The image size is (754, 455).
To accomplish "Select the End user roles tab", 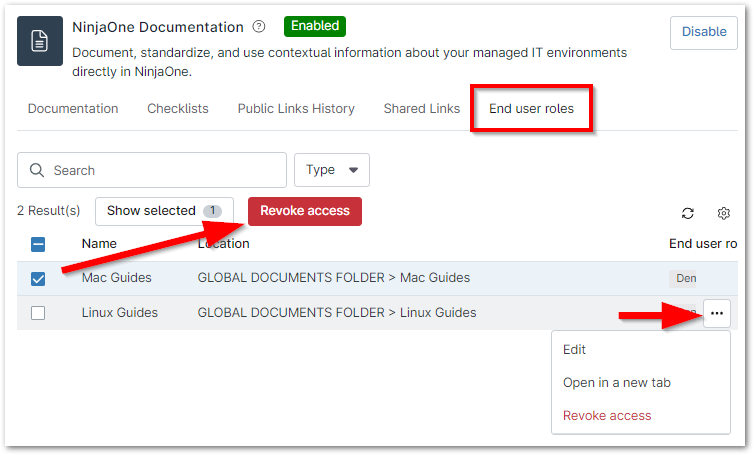I will click(x=531, y=109).
